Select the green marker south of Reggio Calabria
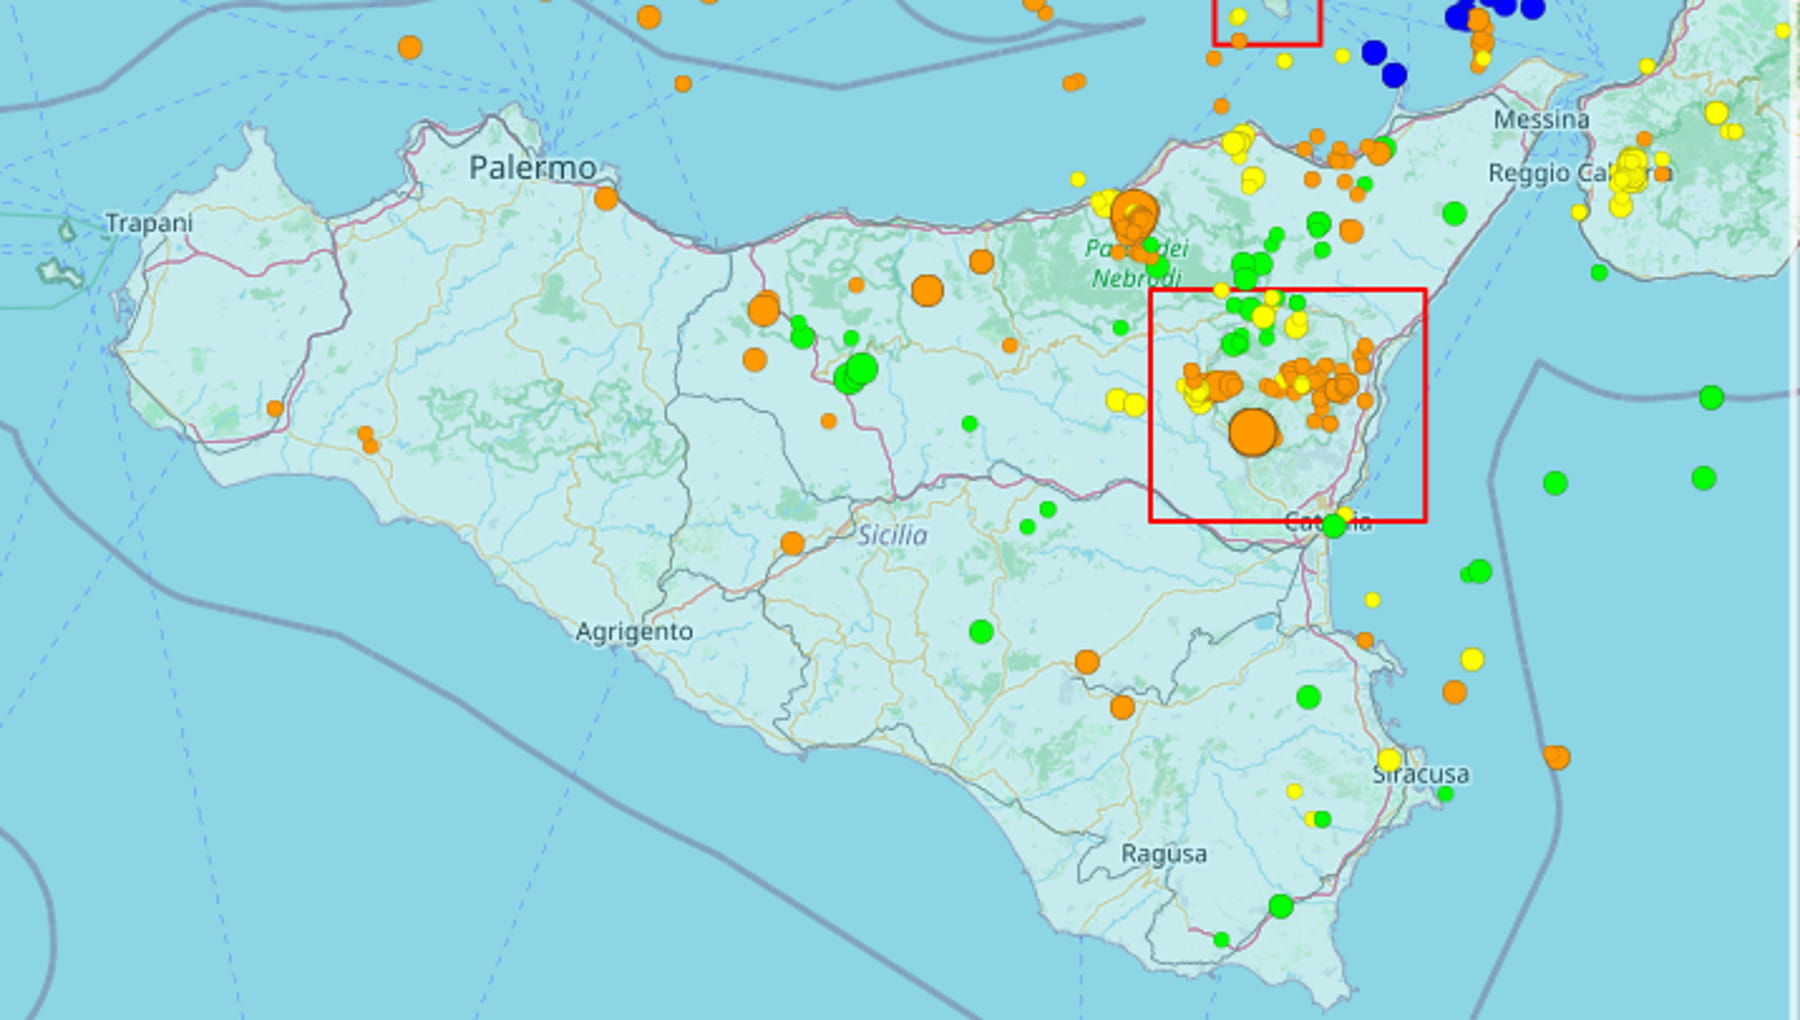This screenshot has height=1020, width=1800. click(1599, 272)
